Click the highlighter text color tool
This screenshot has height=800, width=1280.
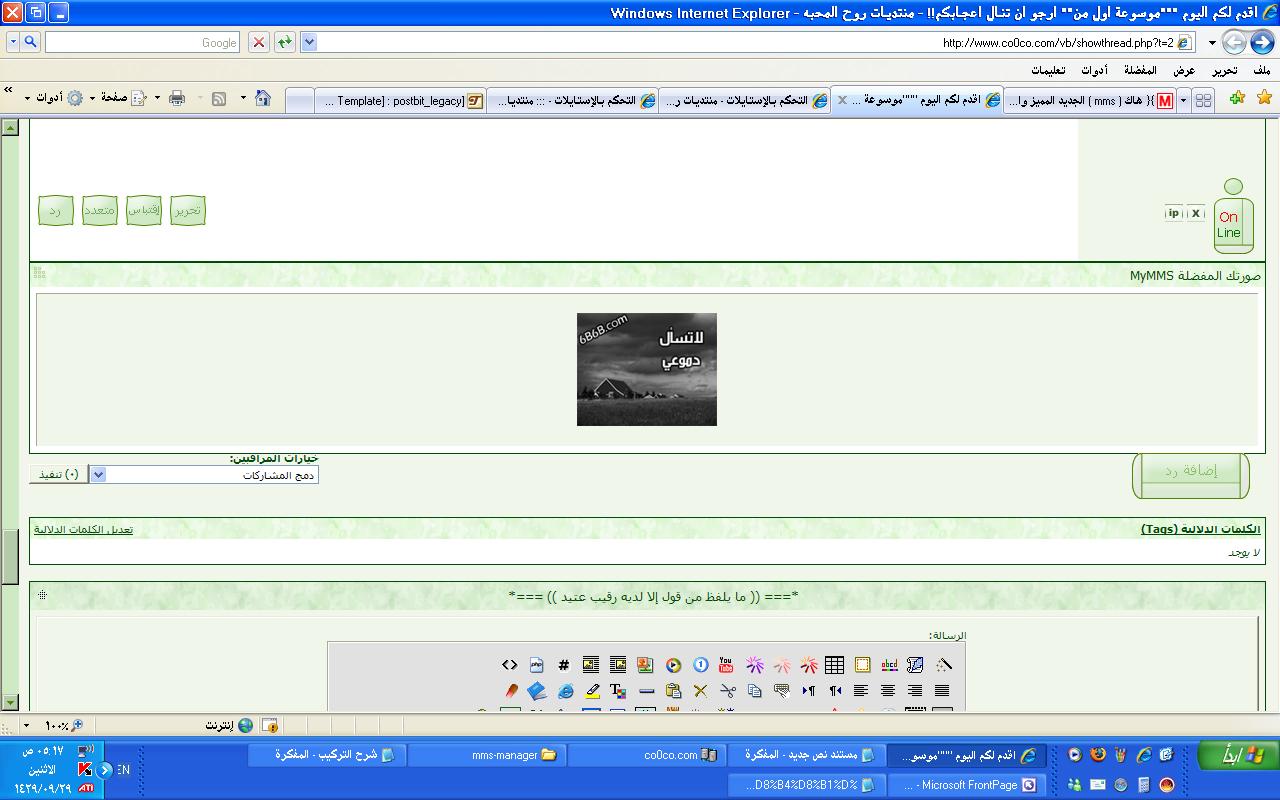[592, 691]
